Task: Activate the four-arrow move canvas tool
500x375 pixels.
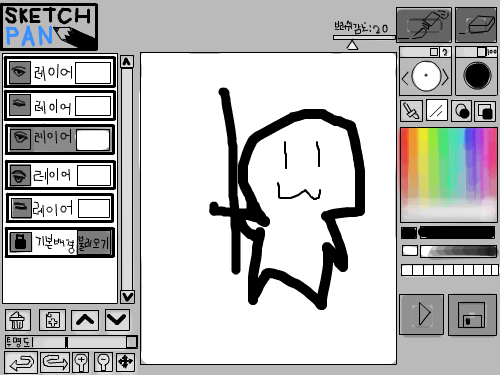Action: pos(126,362)
